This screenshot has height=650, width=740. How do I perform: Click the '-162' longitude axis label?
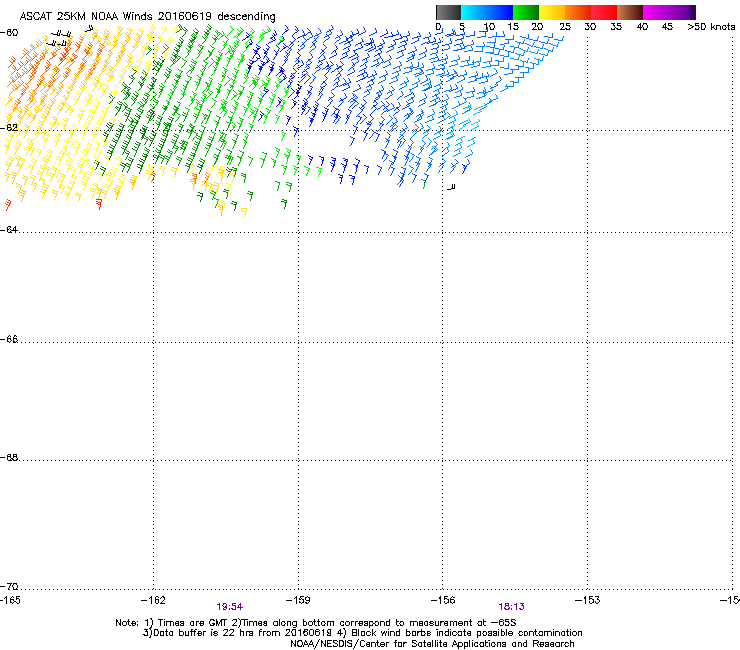pyautogui.click(x=153, y=600)
